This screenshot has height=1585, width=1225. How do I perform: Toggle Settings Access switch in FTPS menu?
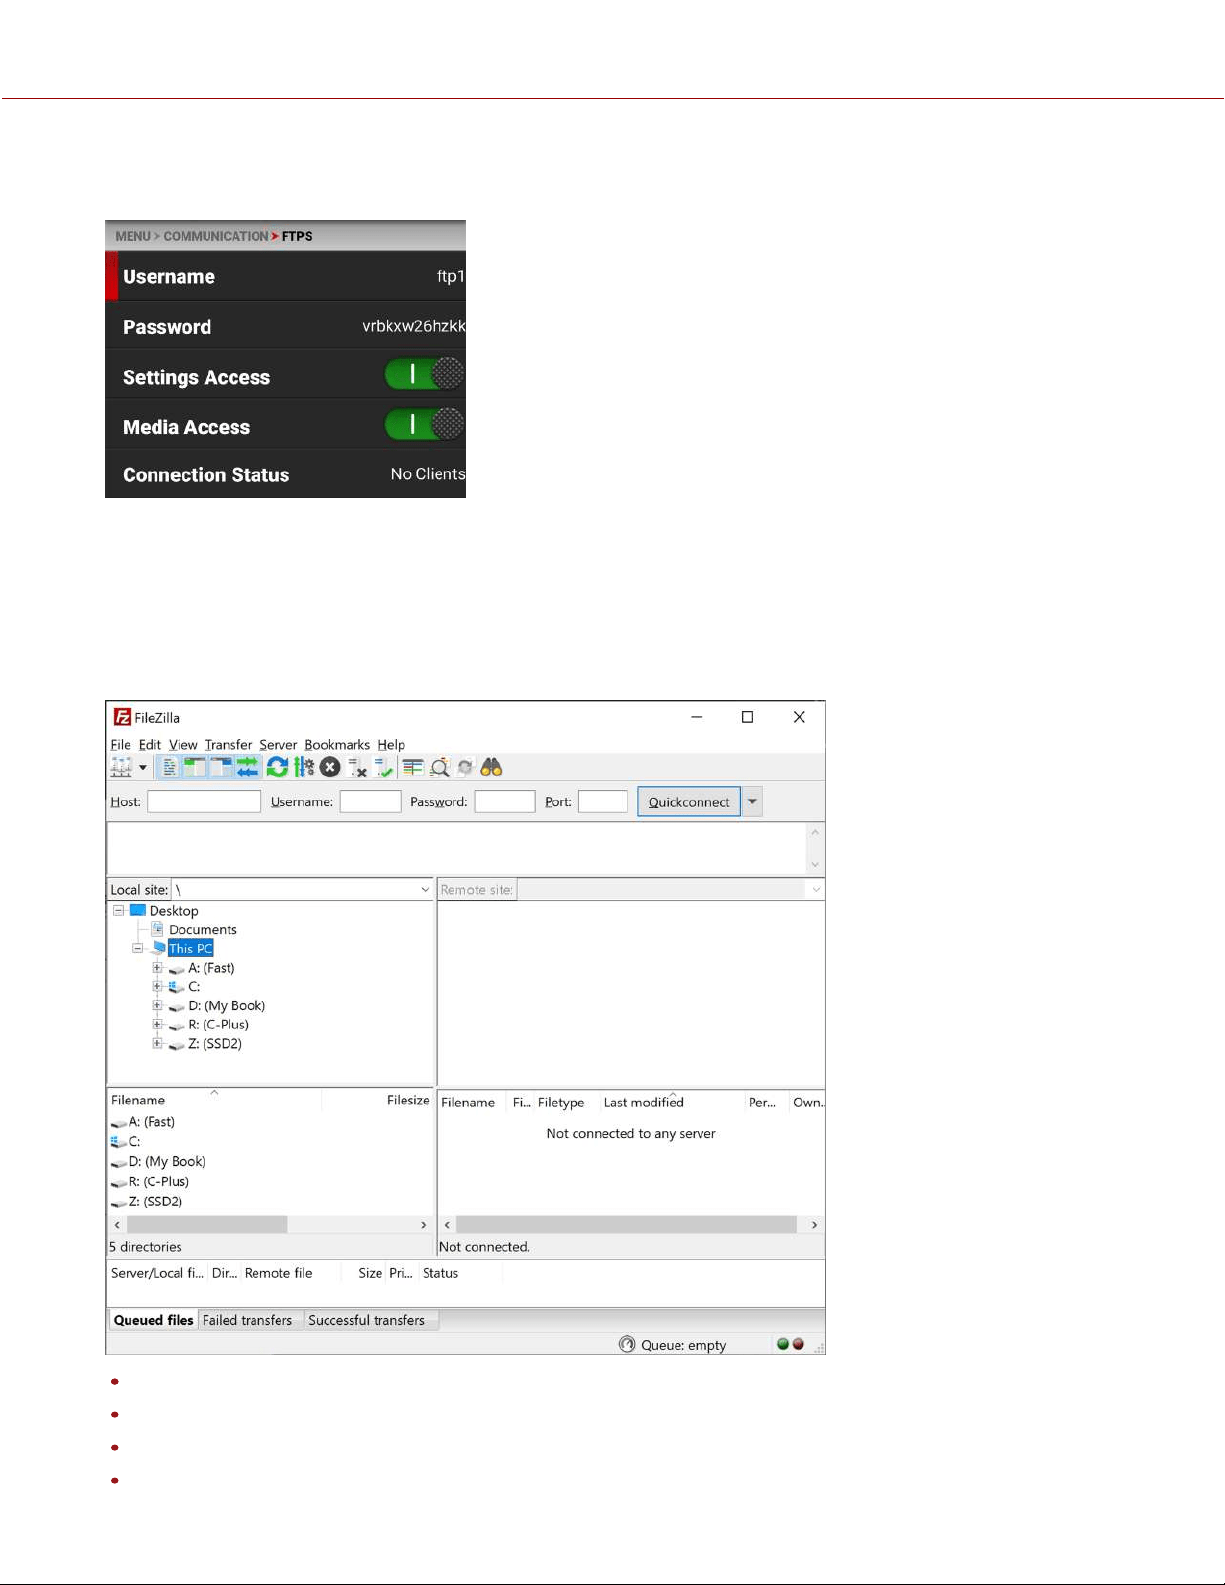424,374
